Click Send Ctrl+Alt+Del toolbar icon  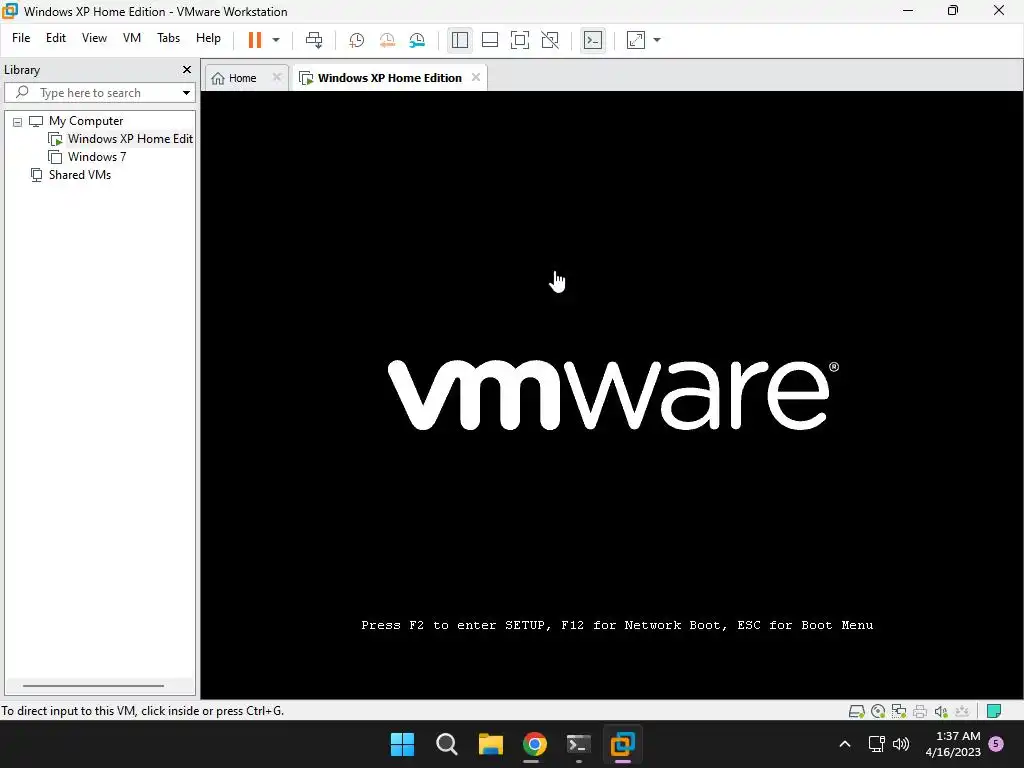tap(314, 40)
